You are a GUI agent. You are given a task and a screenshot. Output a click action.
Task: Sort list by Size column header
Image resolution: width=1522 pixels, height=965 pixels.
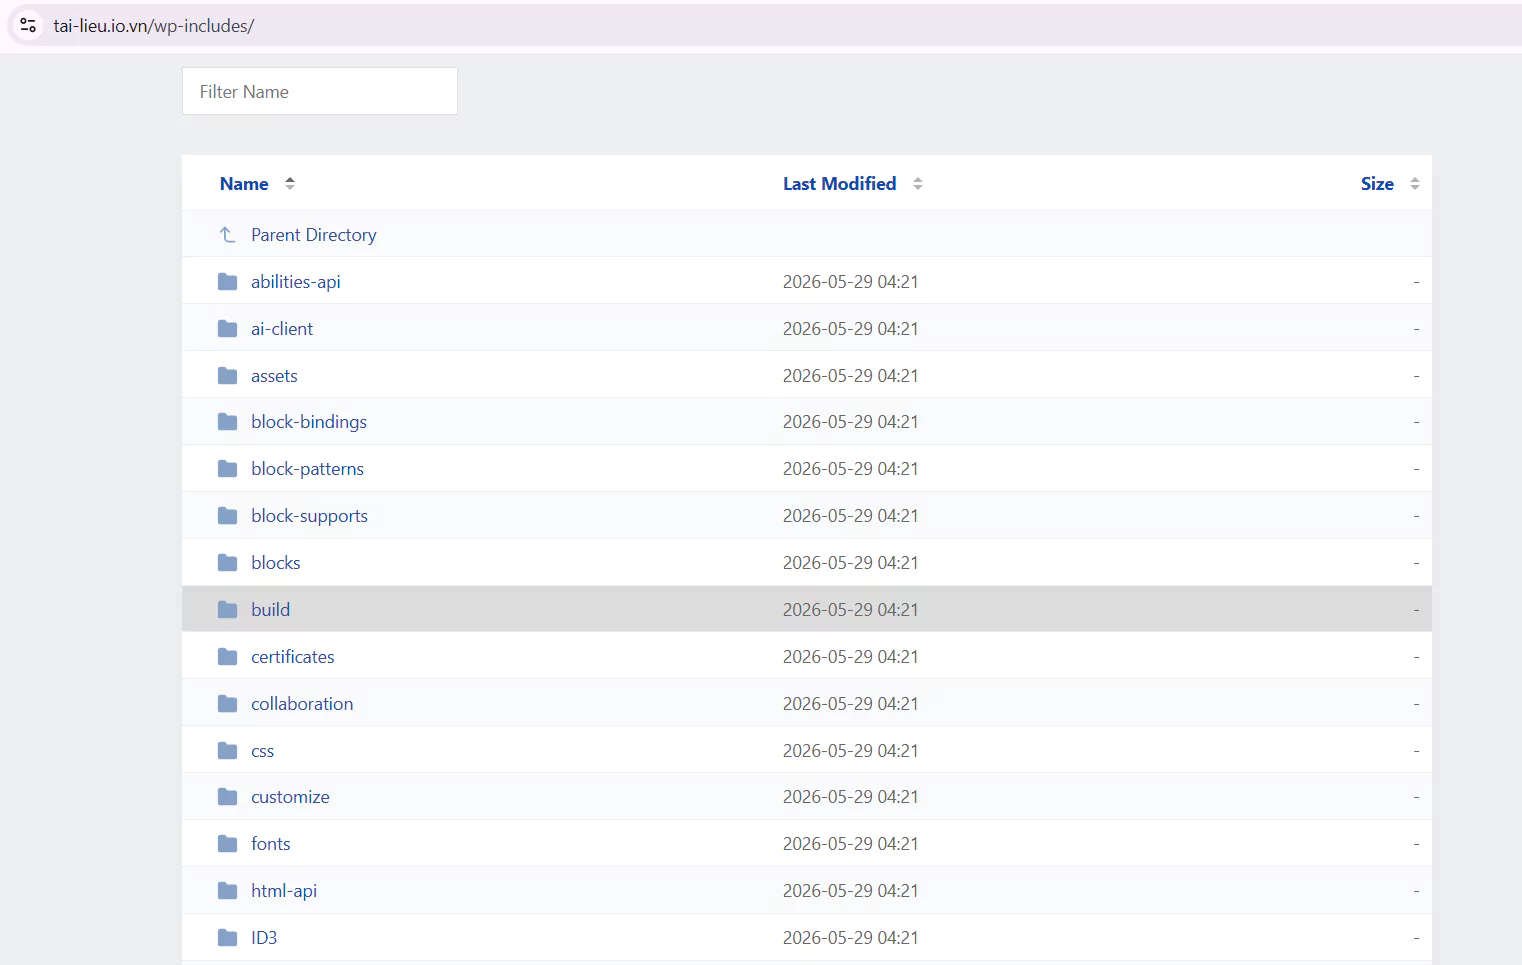(x=1377, y=184)
